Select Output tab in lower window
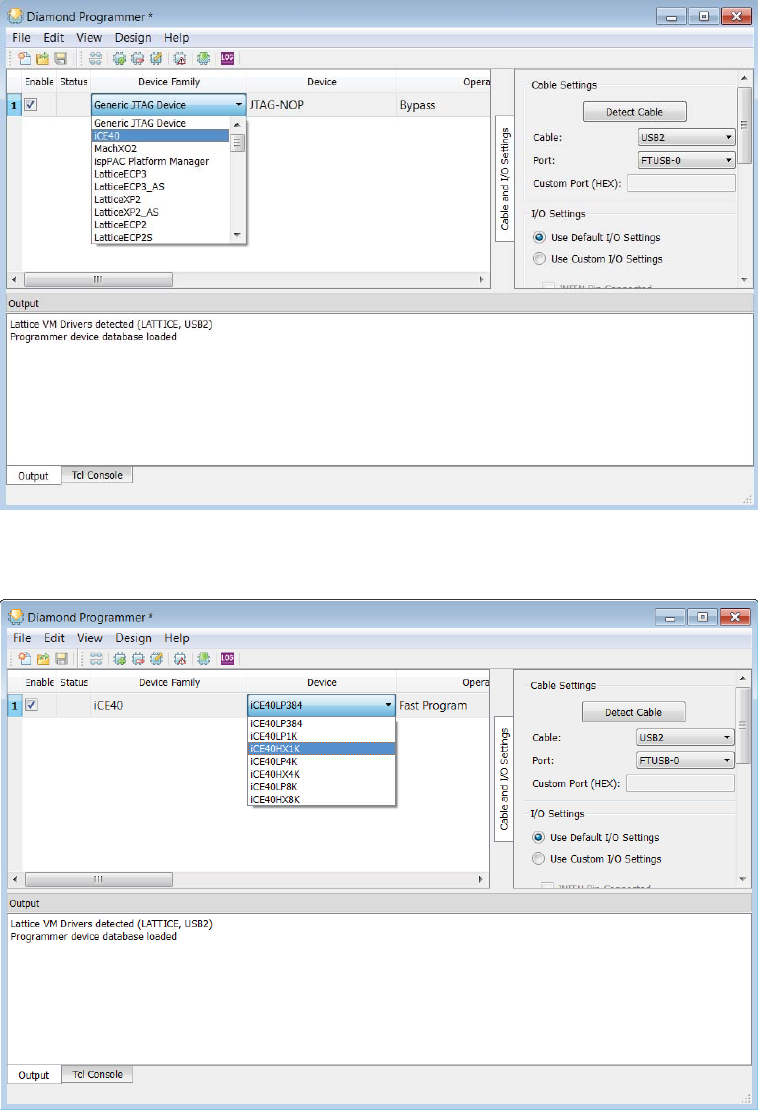758x1110 pixels. [34, 1075]
